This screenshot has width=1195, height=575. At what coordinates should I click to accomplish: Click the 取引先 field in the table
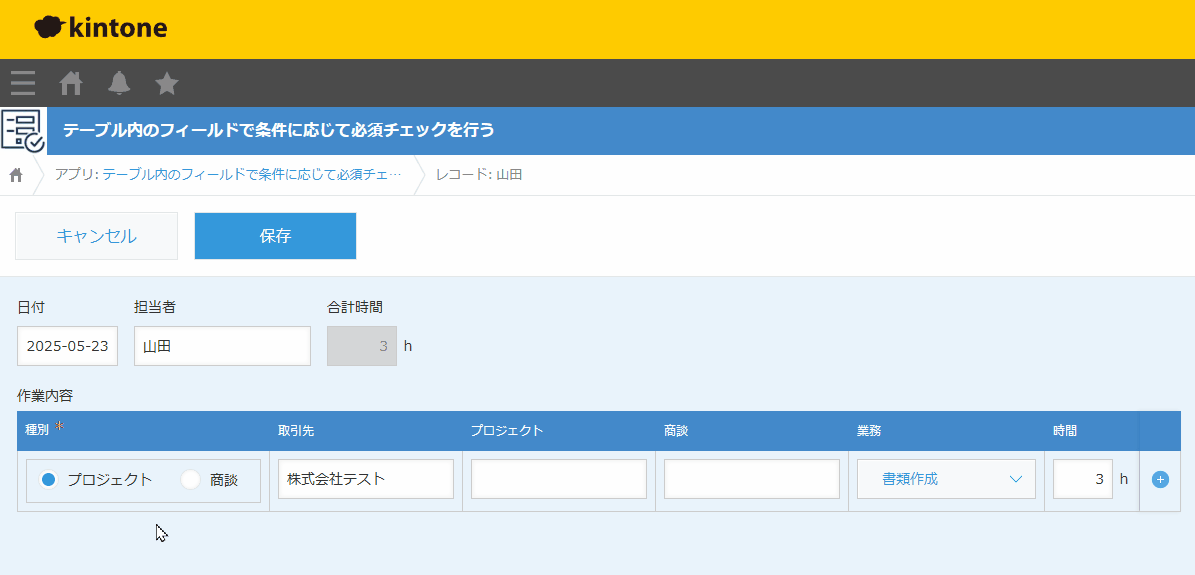[x=365, y=479]
